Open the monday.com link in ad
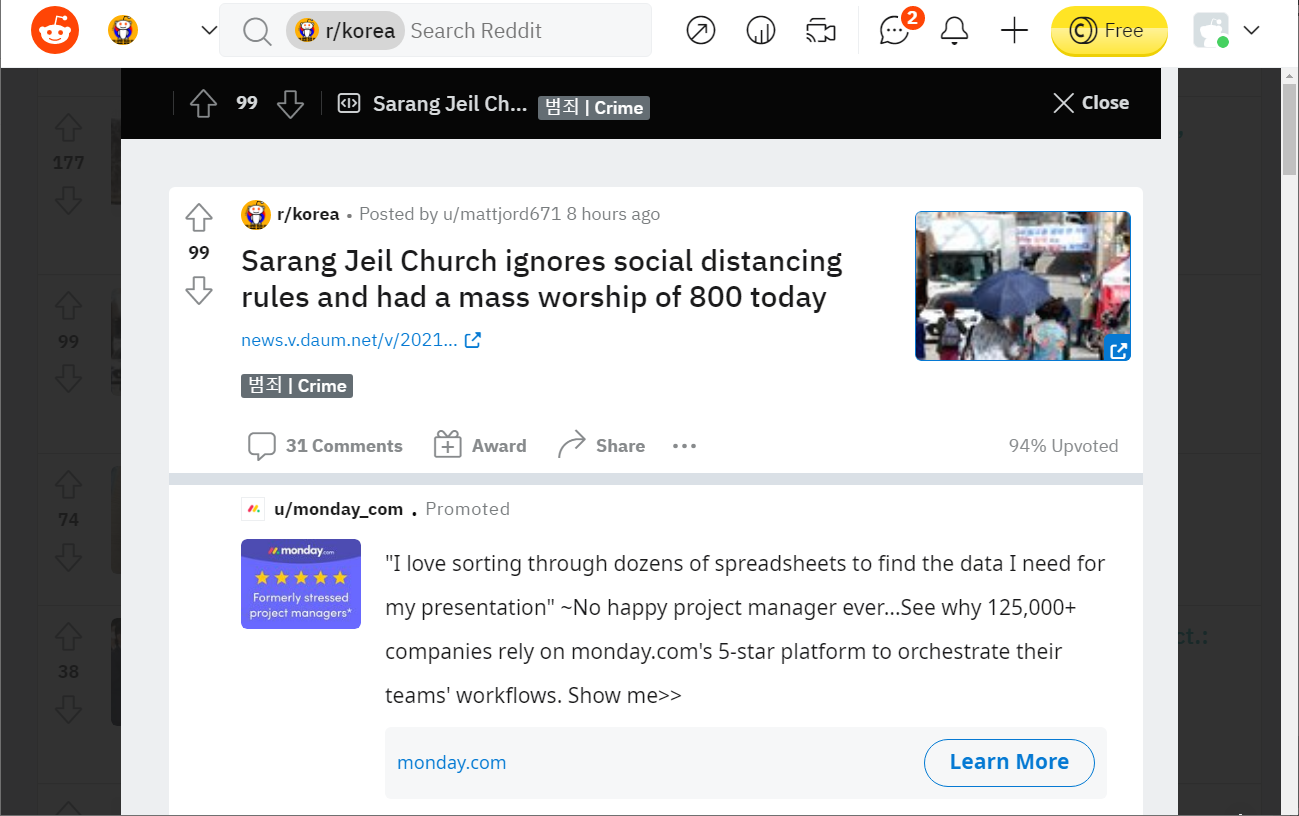This screenshot has height=816, width=1299. pyautogui.click(x=452, y=763)
